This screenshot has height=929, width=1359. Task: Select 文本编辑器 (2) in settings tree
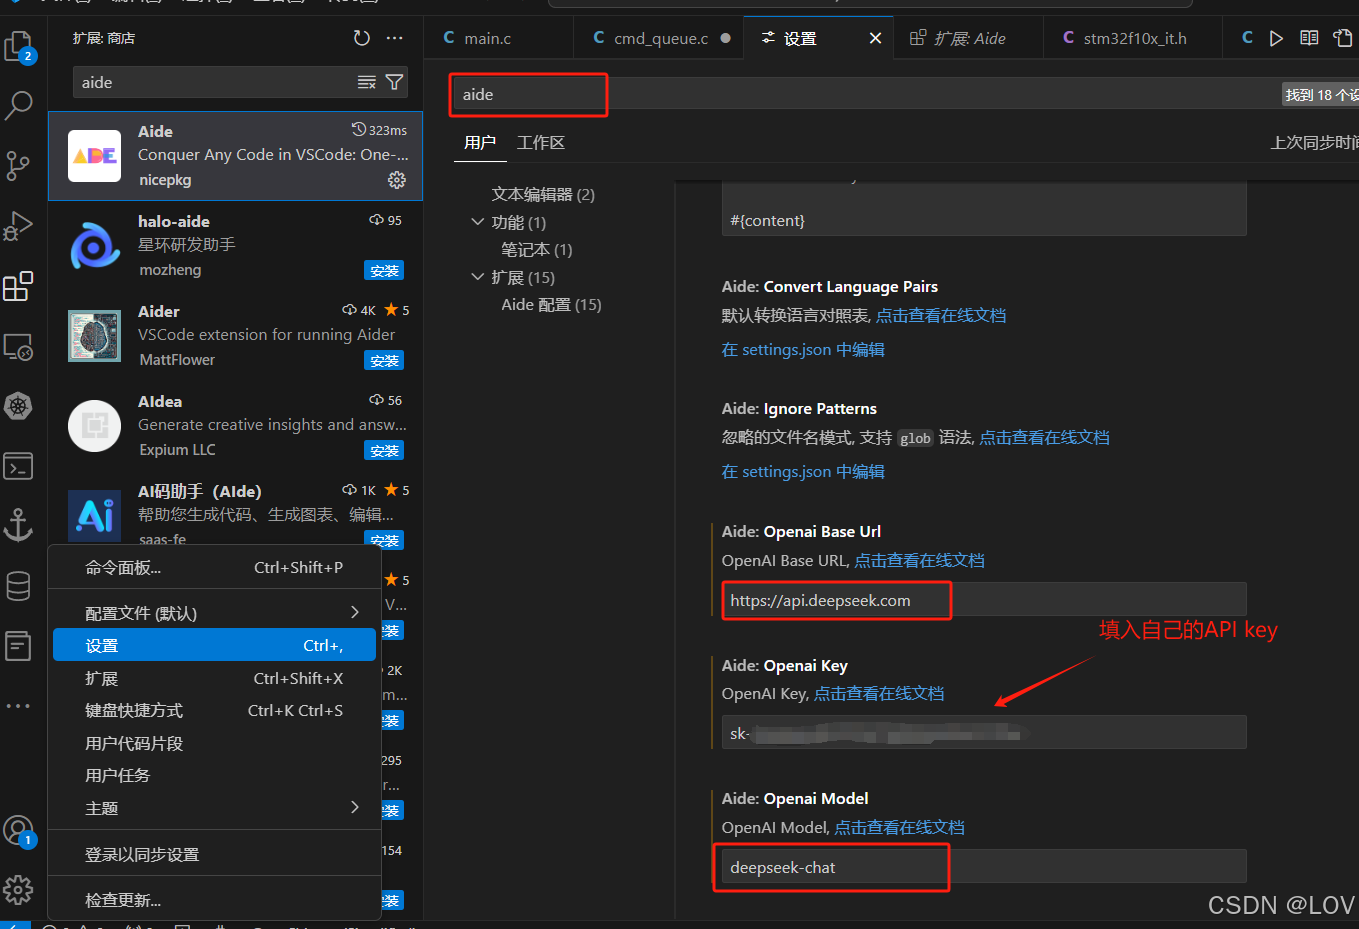tap(543, 194)
